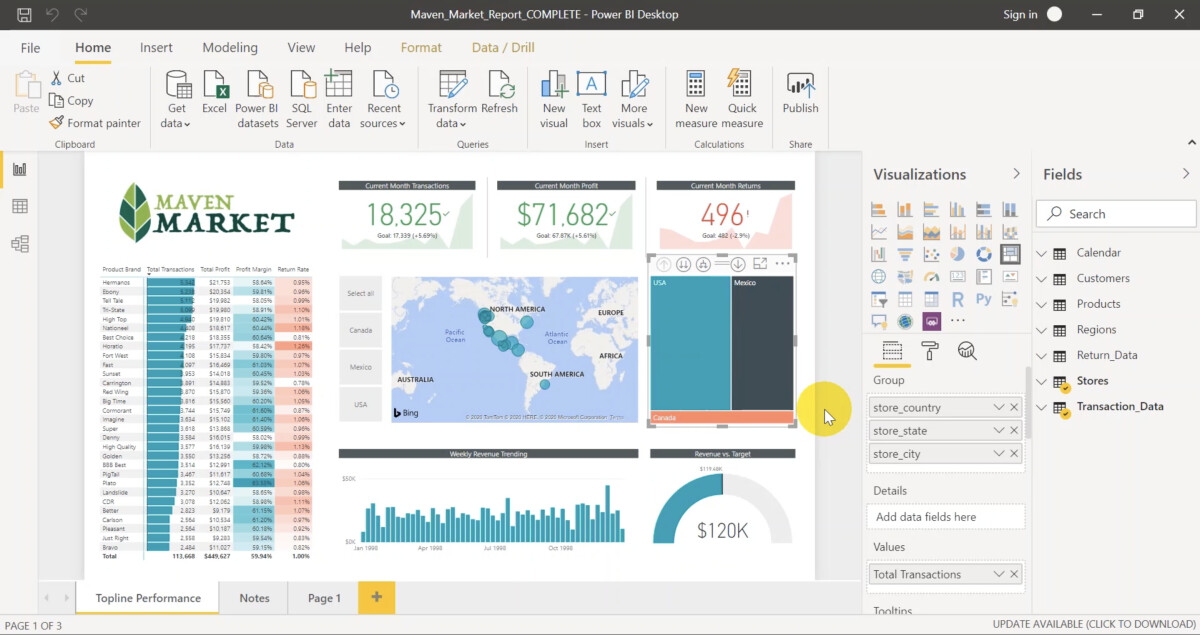Open the Modeling ribbon tab
Image resolution: width=1200 pixels, height=635 pixels.
[x=230, y=47]
